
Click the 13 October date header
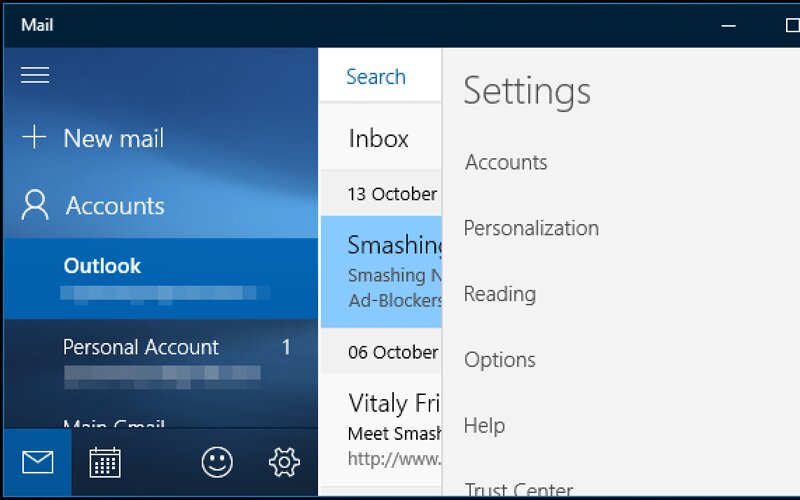(392, 194)
